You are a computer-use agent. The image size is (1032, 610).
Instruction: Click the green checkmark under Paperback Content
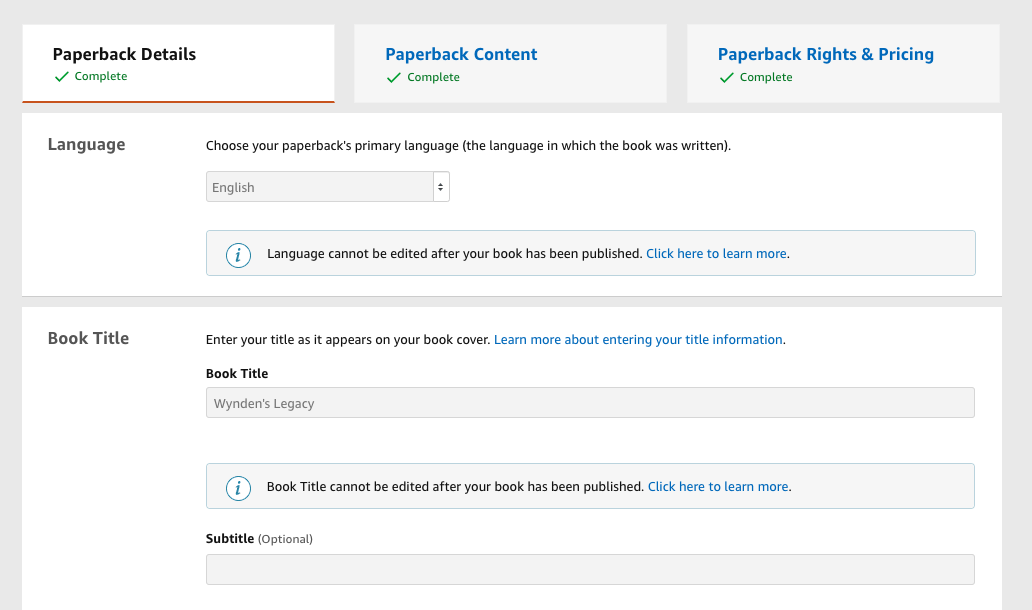pyautogui.click(x=393, y=77)
